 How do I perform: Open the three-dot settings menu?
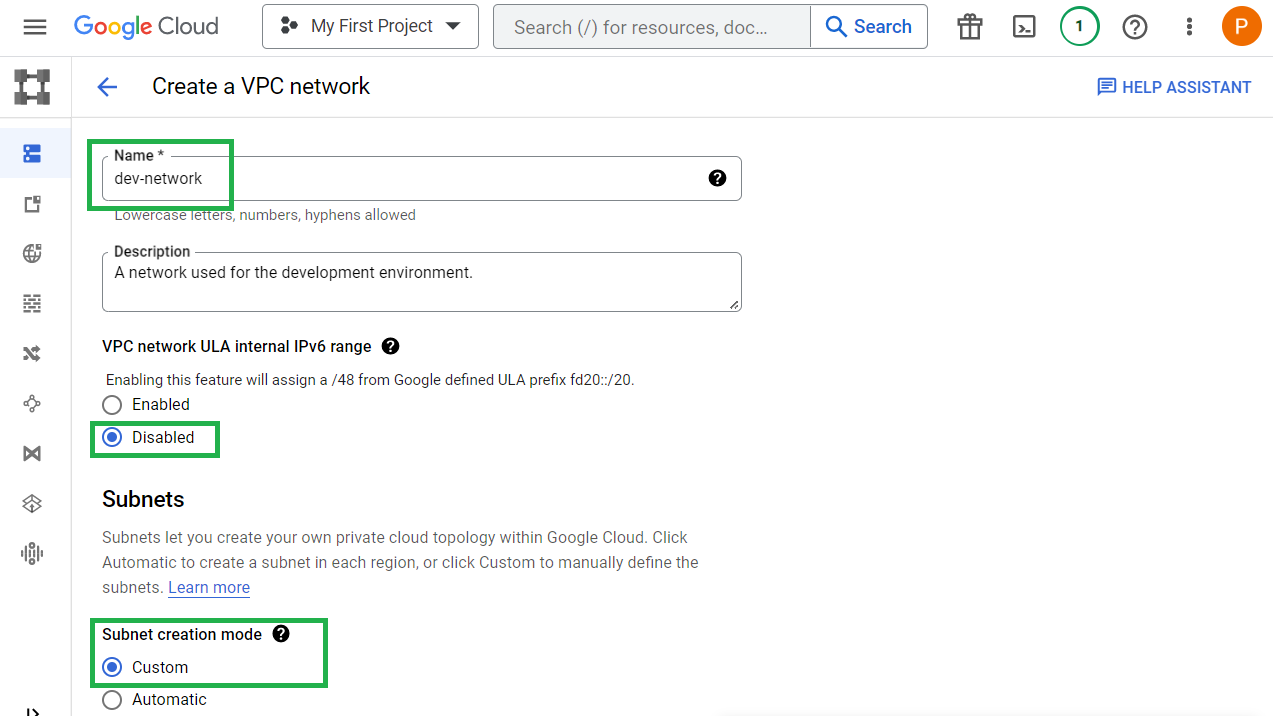[1189, 27]
